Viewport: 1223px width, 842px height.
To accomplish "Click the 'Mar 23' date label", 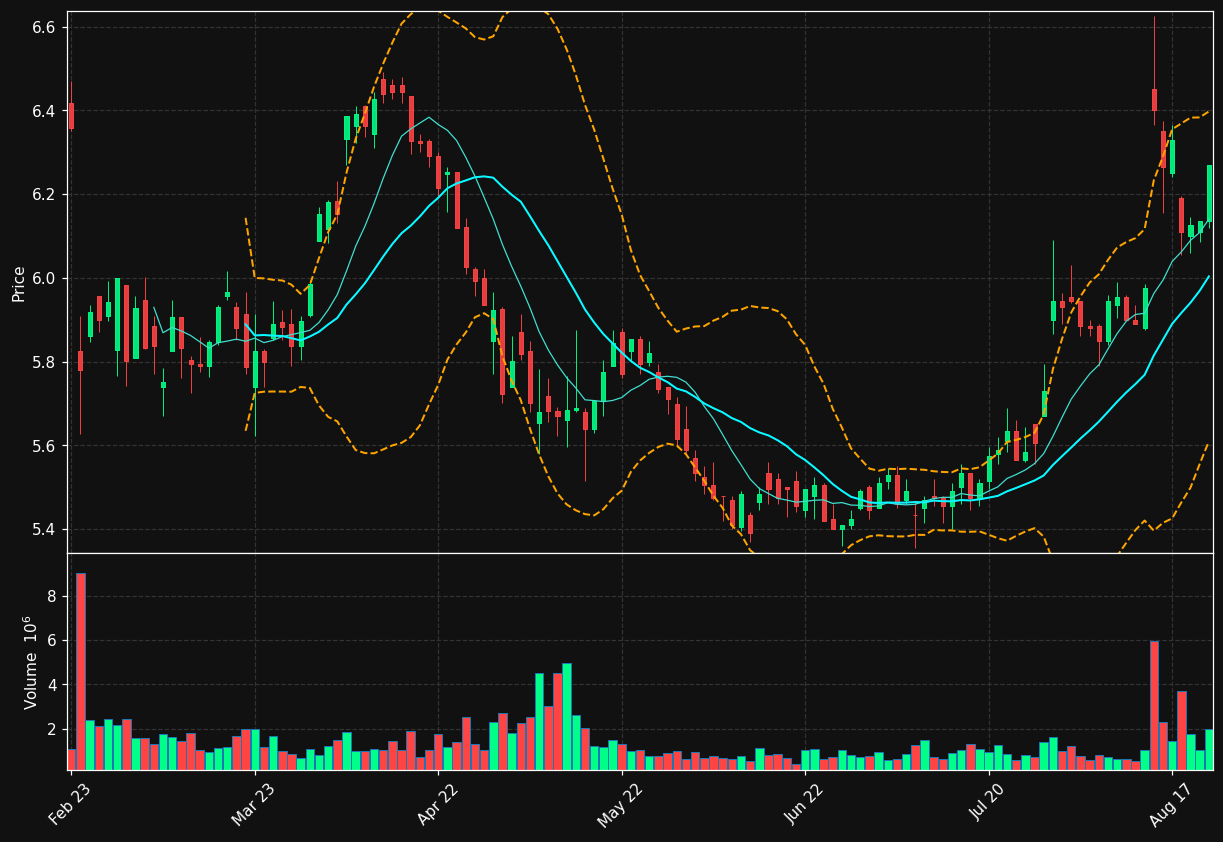I will tap(255, 803).
